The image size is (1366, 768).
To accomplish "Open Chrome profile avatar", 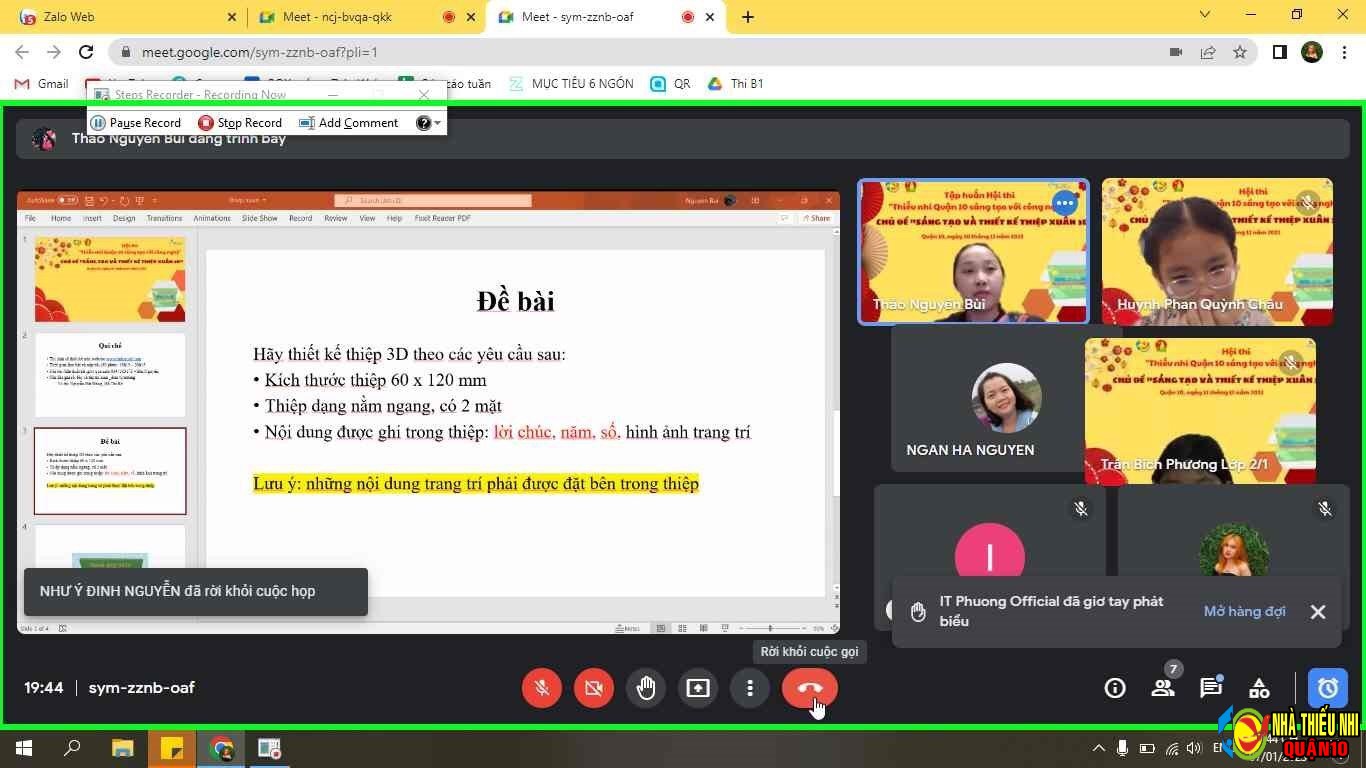I will click(1312, 52).
